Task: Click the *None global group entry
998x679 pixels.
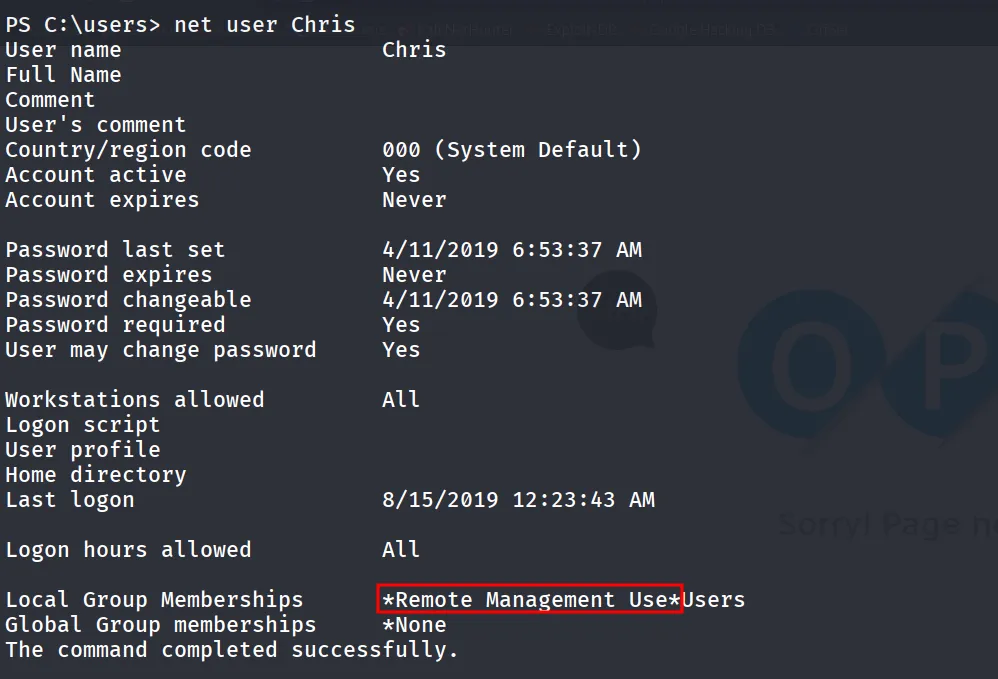Action: click(414, 624)
